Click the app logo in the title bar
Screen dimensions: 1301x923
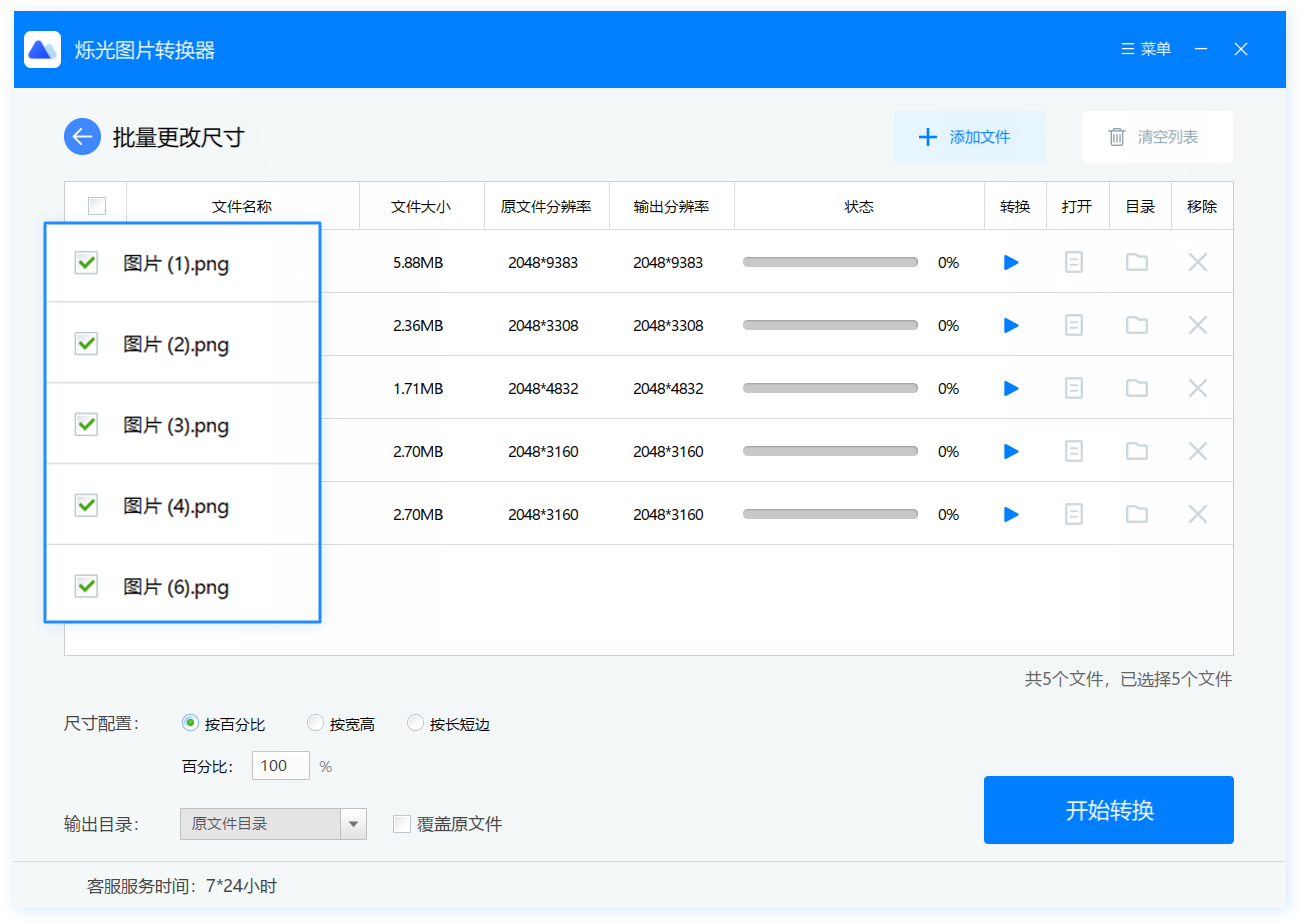point(41,48)
